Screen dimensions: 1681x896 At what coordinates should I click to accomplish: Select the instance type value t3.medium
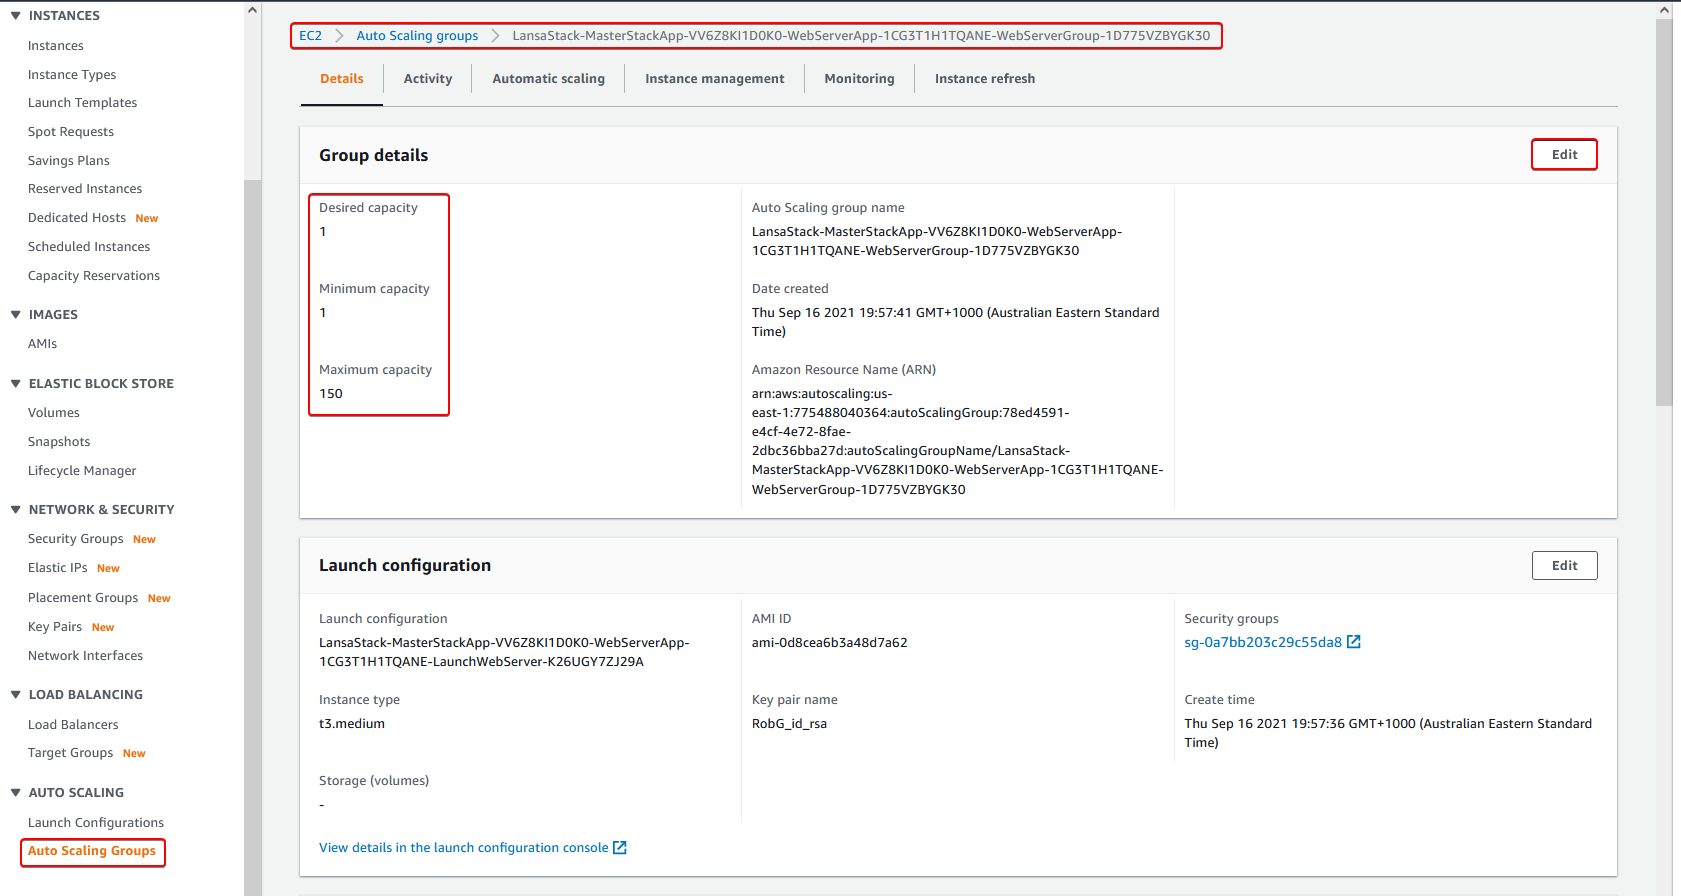coord(352,724)
